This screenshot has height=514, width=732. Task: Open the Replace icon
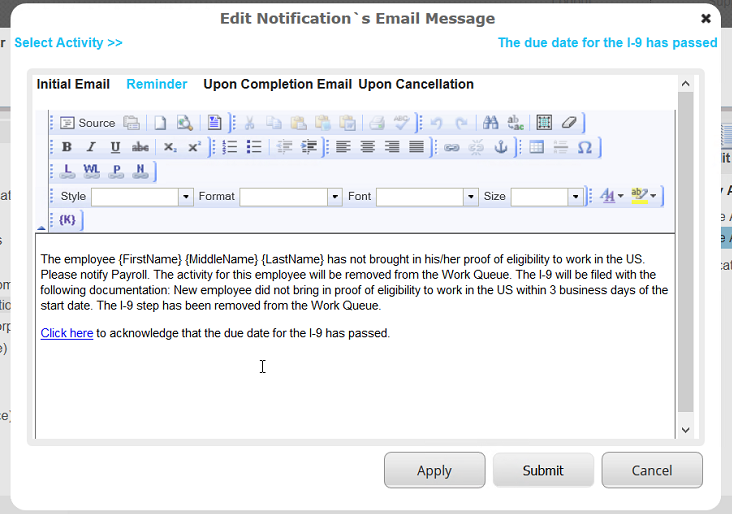[515, 123]
